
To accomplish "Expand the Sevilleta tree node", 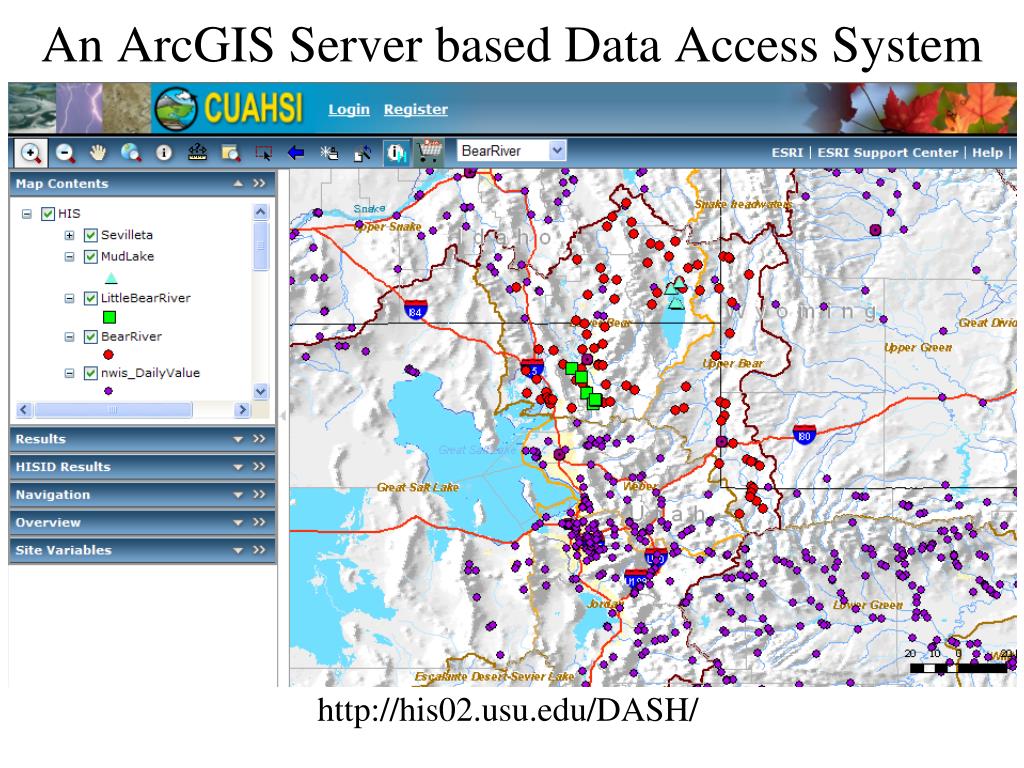I will click(69, 235).
